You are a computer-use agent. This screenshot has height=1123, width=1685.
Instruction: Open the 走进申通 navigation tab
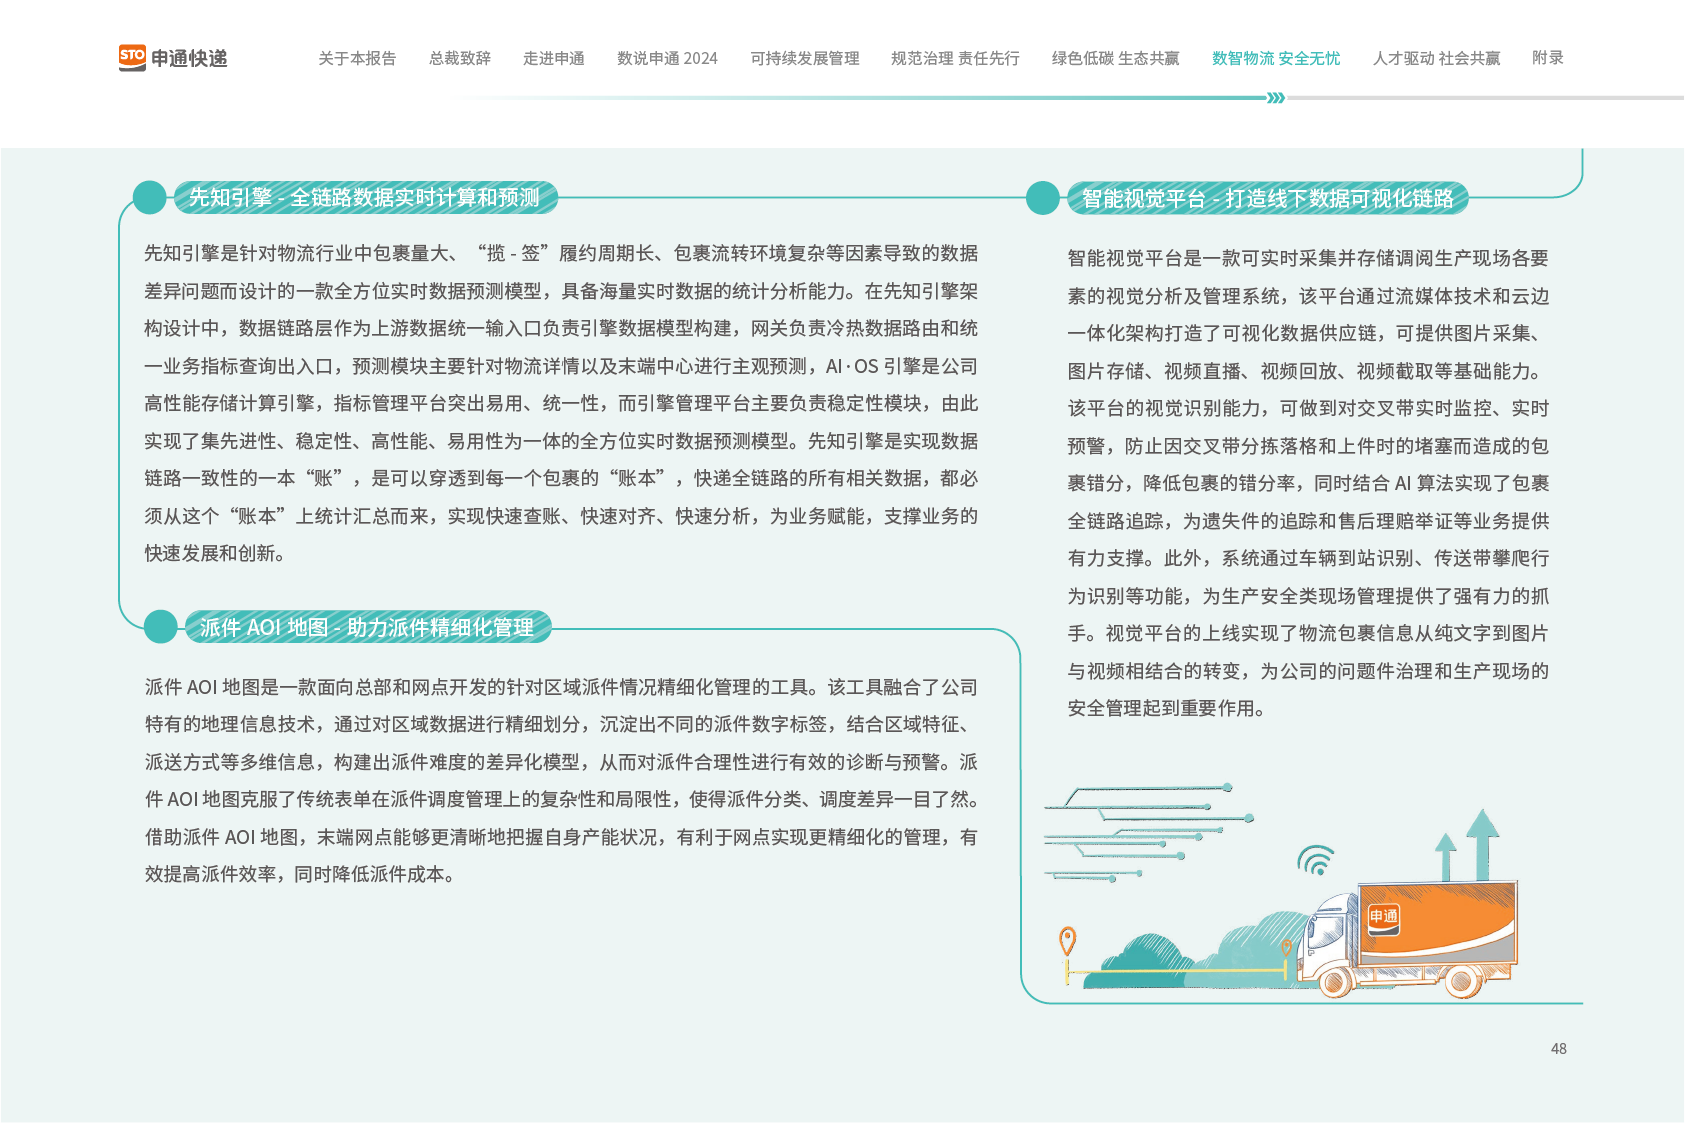coord(553,58)
